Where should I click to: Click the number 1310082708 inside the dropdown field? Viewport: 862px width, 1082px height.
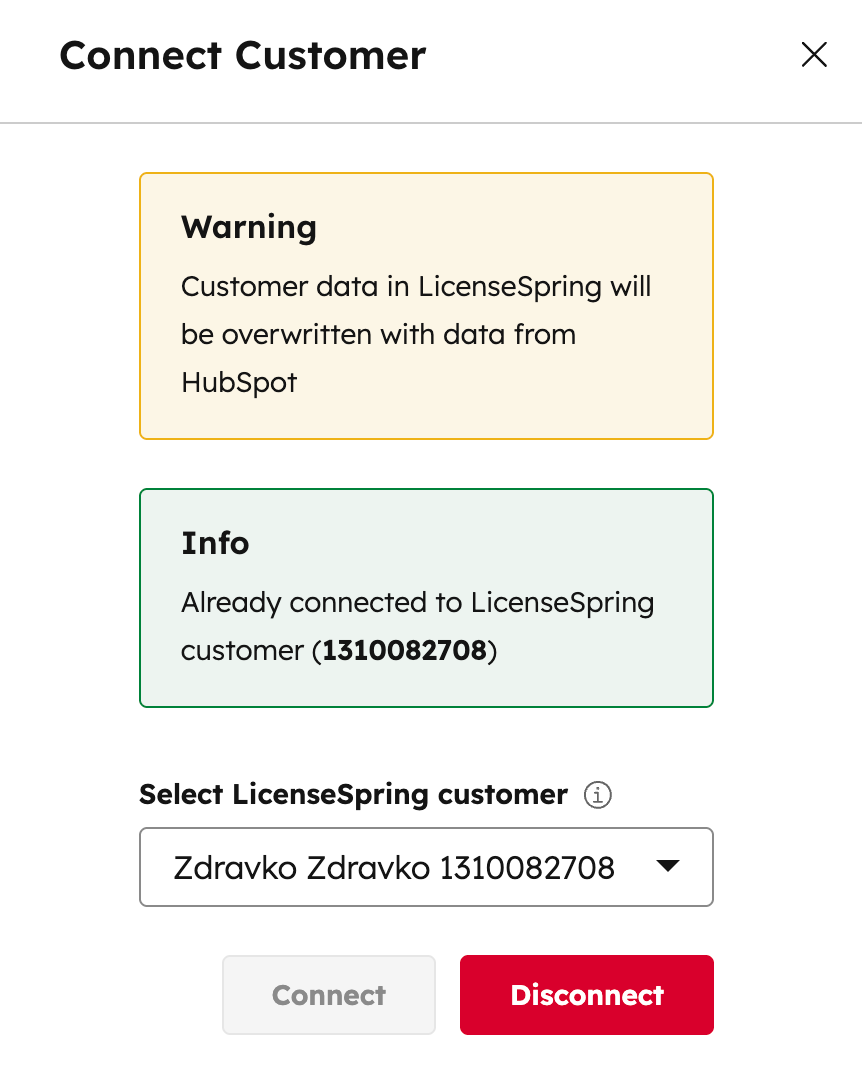pyautogui.click(x=527, y=867)
